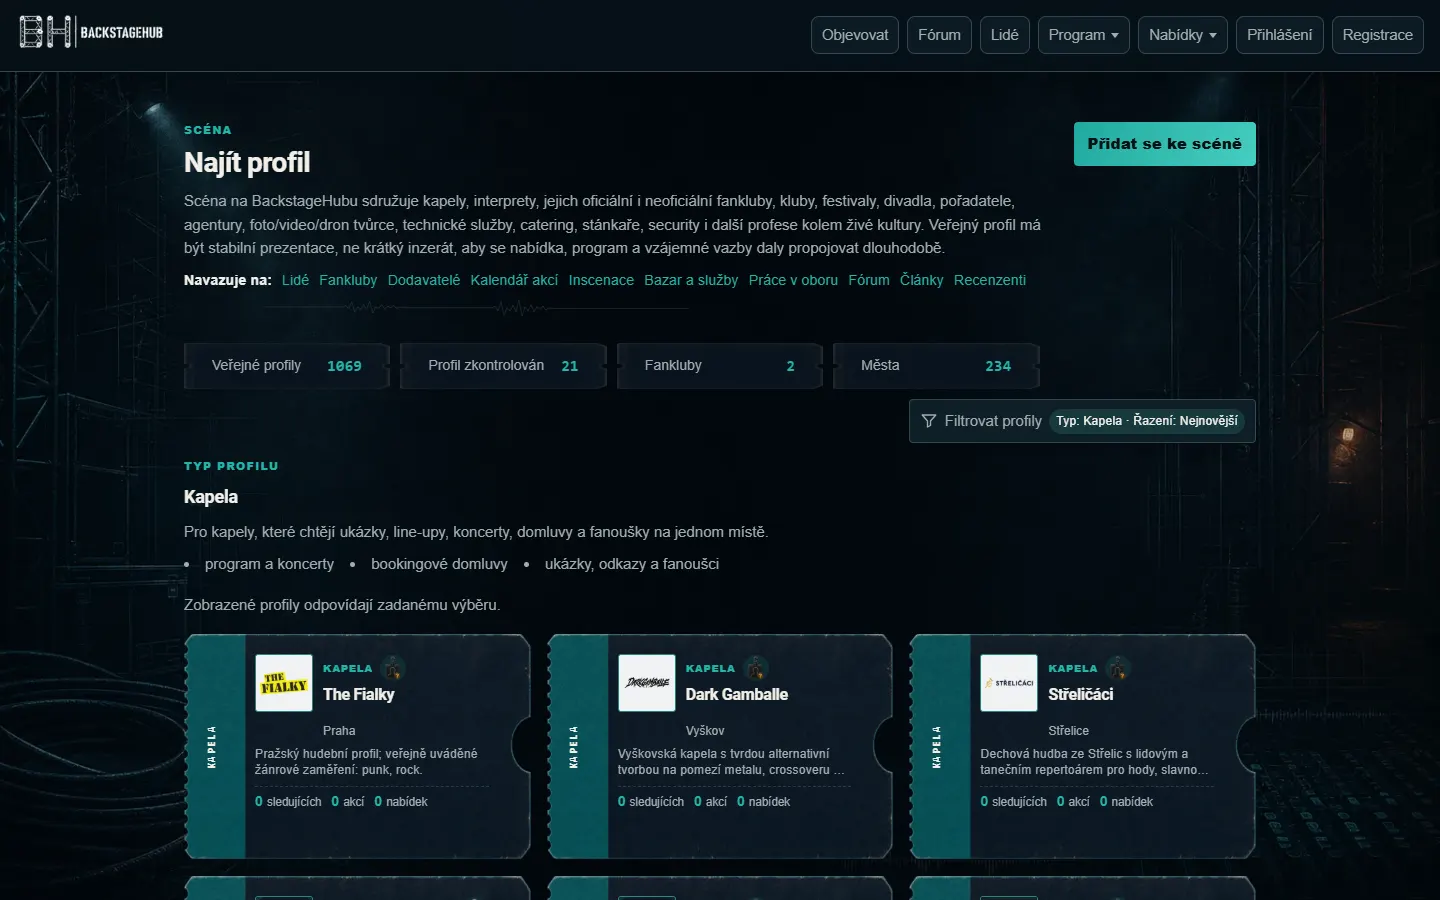Image resolution: width=1440 pixels, height=900 pixels.
Task: Follow the Lidé link under Navazuje na
Action: coord(295,280)
